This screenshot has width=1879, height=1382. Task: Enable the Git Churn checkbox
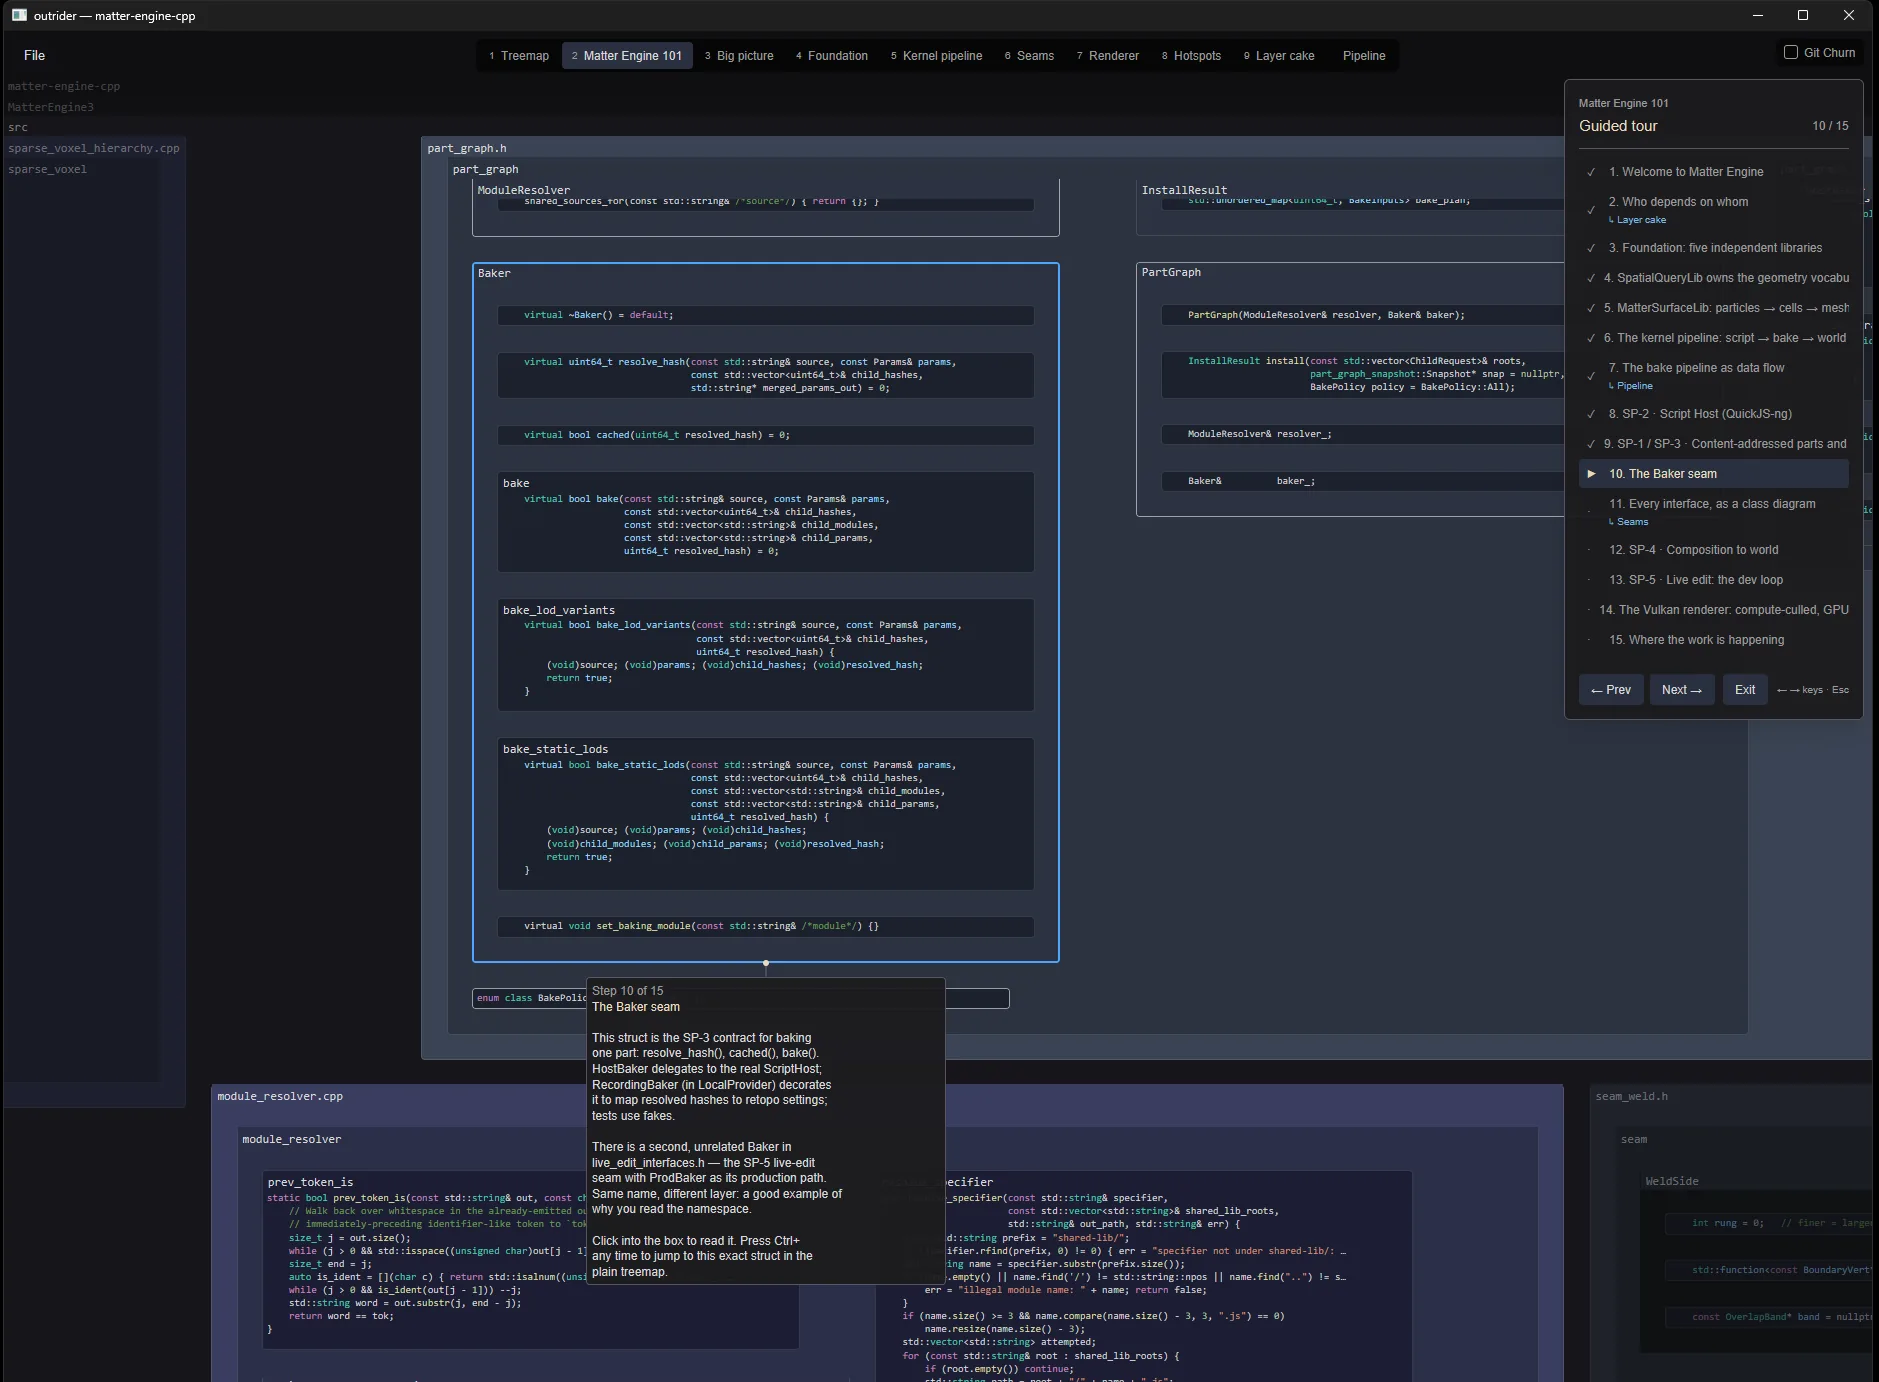1791,52
